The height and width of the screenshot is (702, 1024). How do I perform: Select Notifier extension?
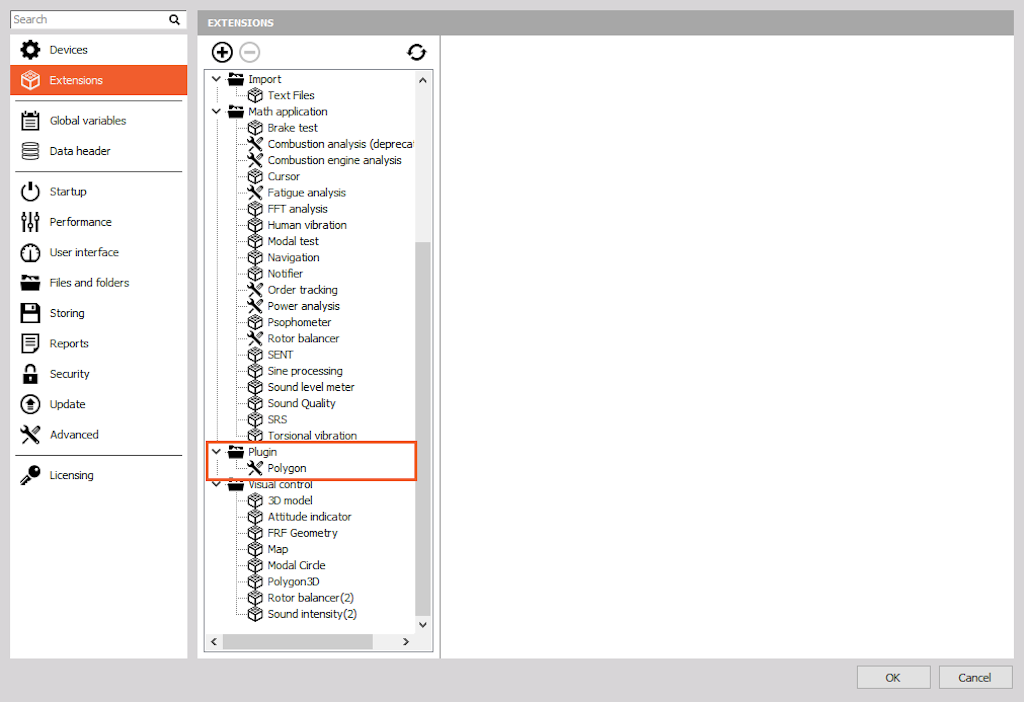(285, 274)
